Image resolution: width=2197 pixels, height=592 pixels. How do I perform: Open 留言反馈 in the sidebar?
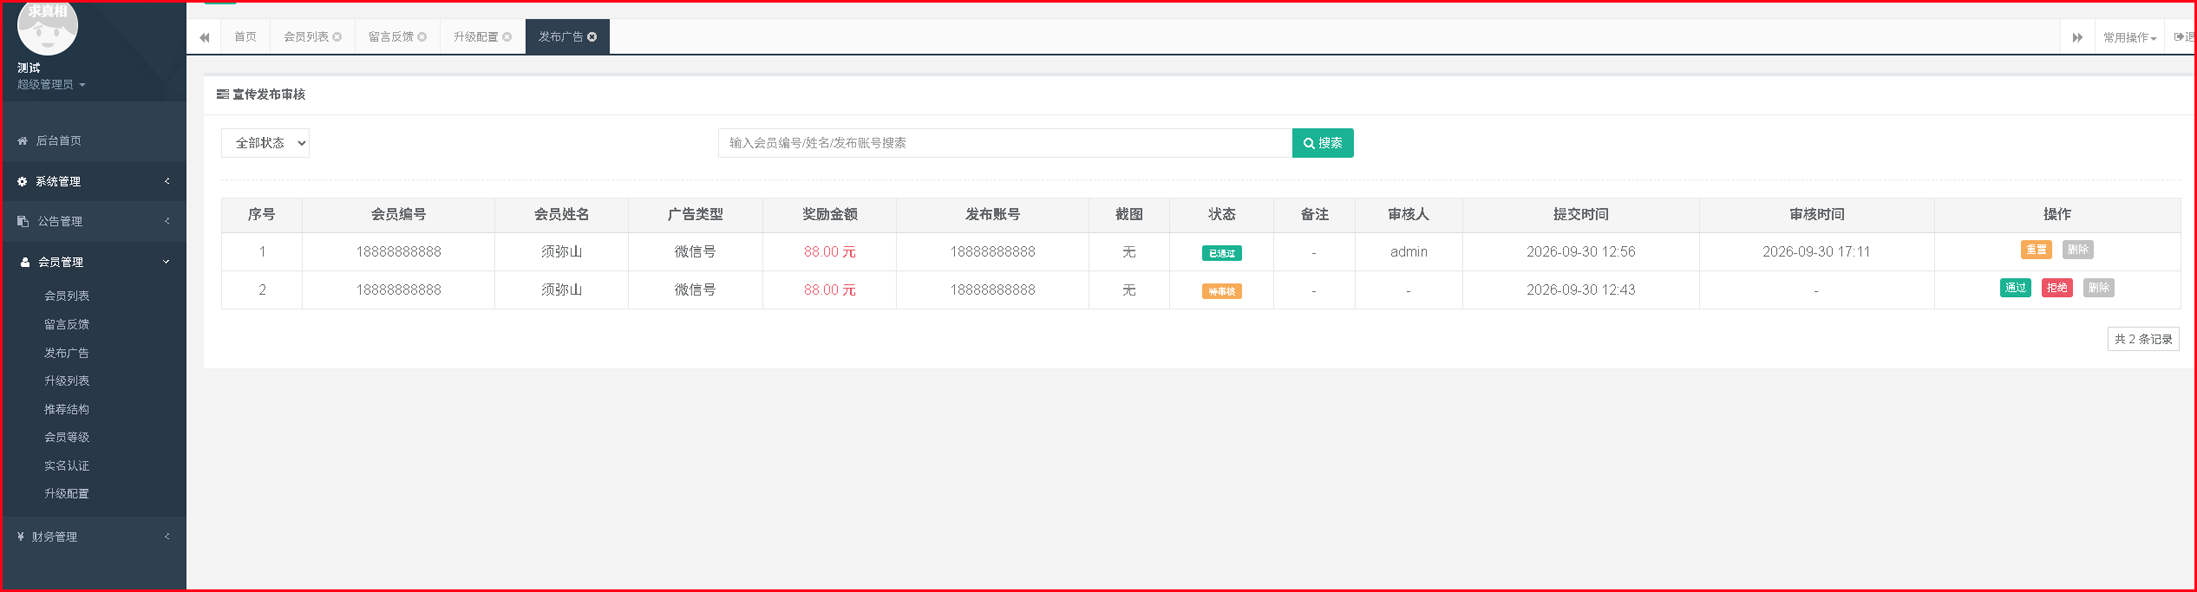point(67,325)
